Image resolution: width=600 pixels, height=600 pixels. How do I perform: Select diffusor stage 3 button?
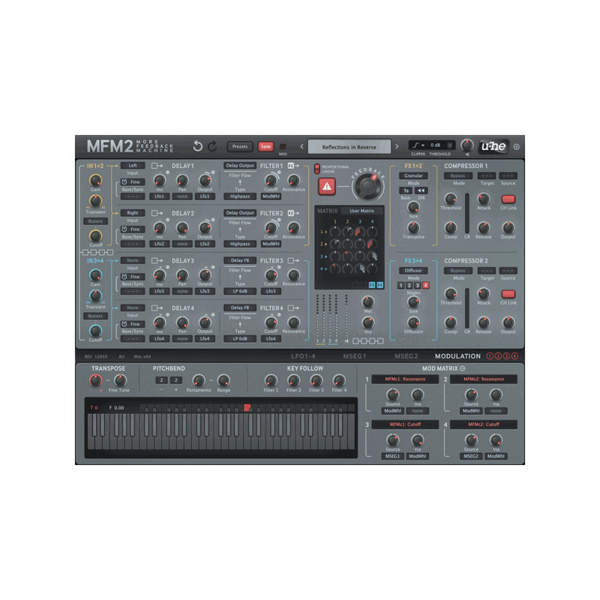point(417,285)
